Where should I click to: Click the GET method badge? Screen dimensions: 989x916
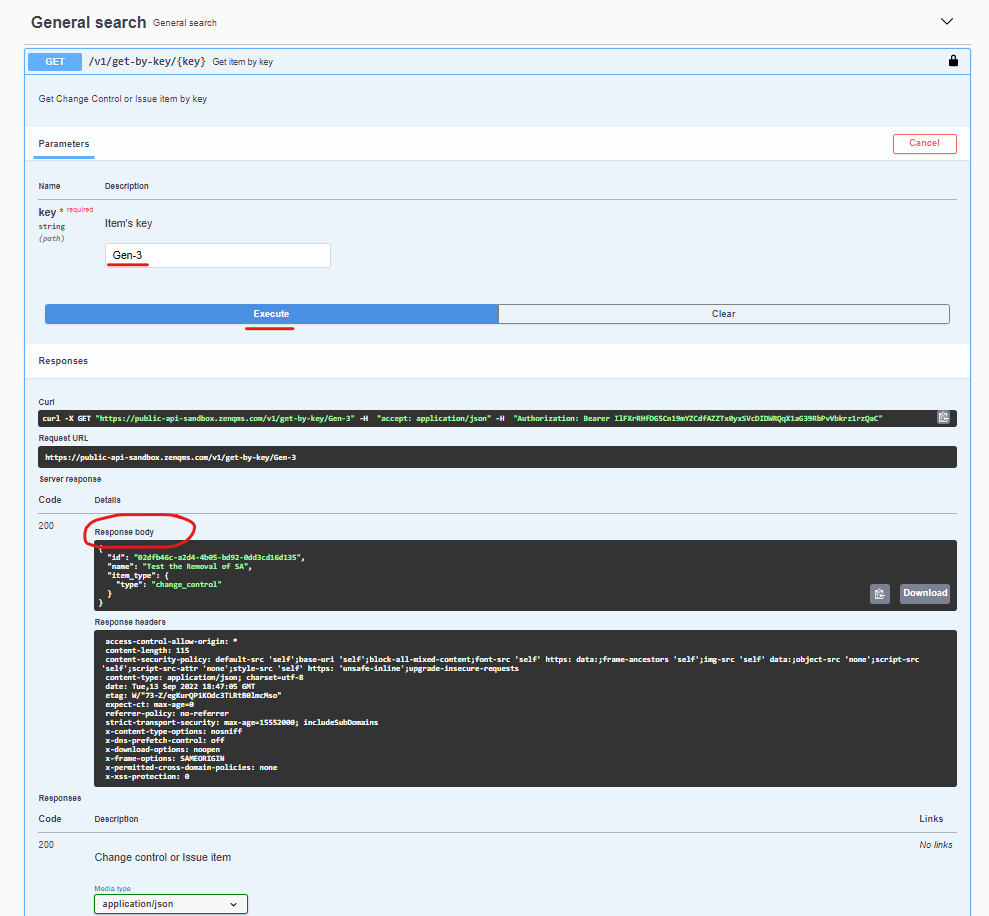pos(55,62)
